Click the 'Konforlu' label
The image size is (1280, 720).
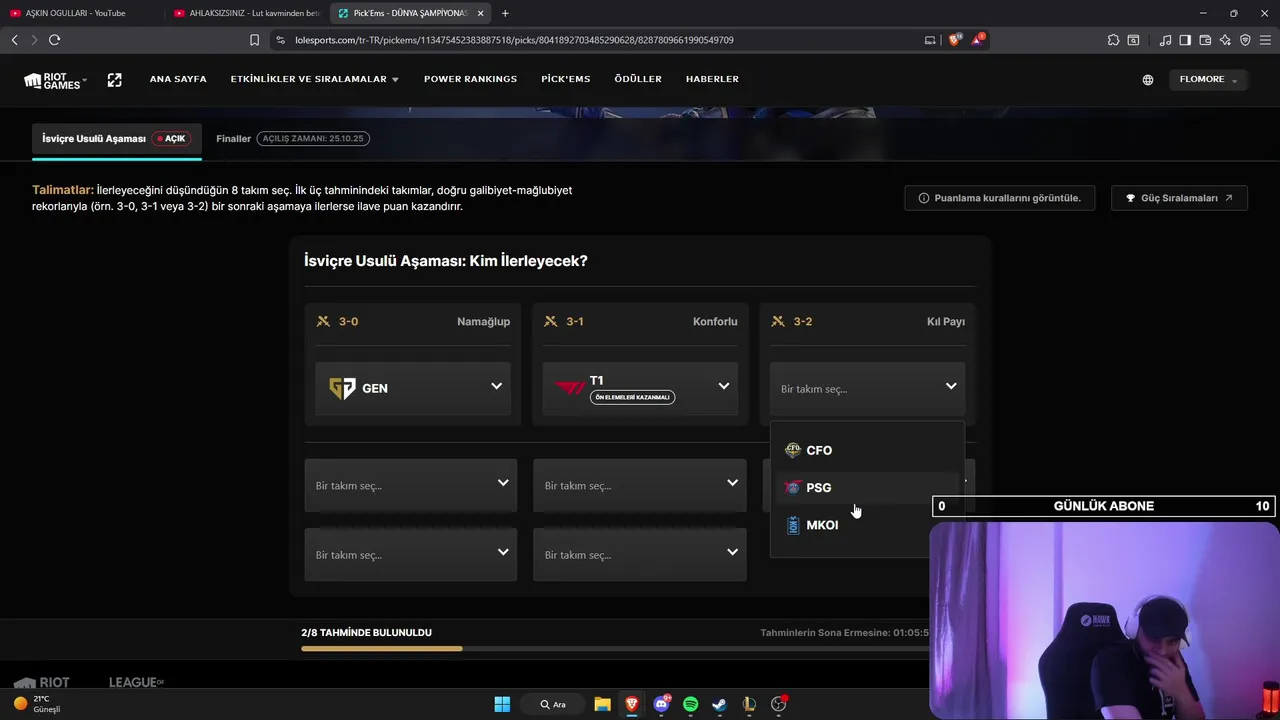[715, 321]
